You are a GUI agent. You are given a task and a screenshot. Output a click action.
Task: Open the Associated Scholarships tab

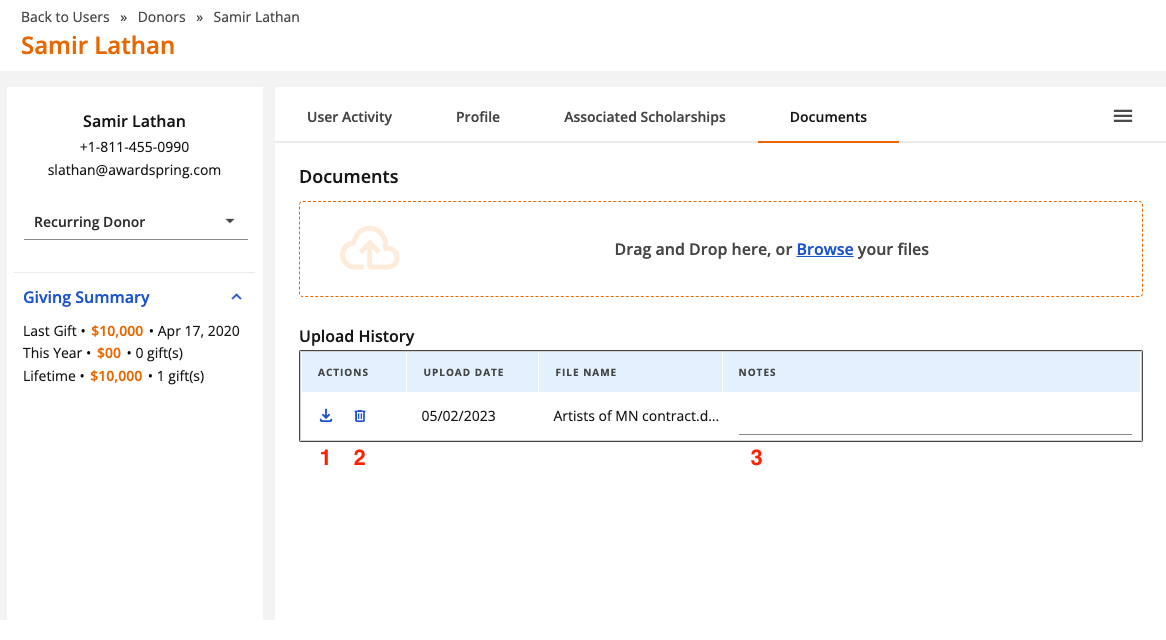[x=644, y=117]
